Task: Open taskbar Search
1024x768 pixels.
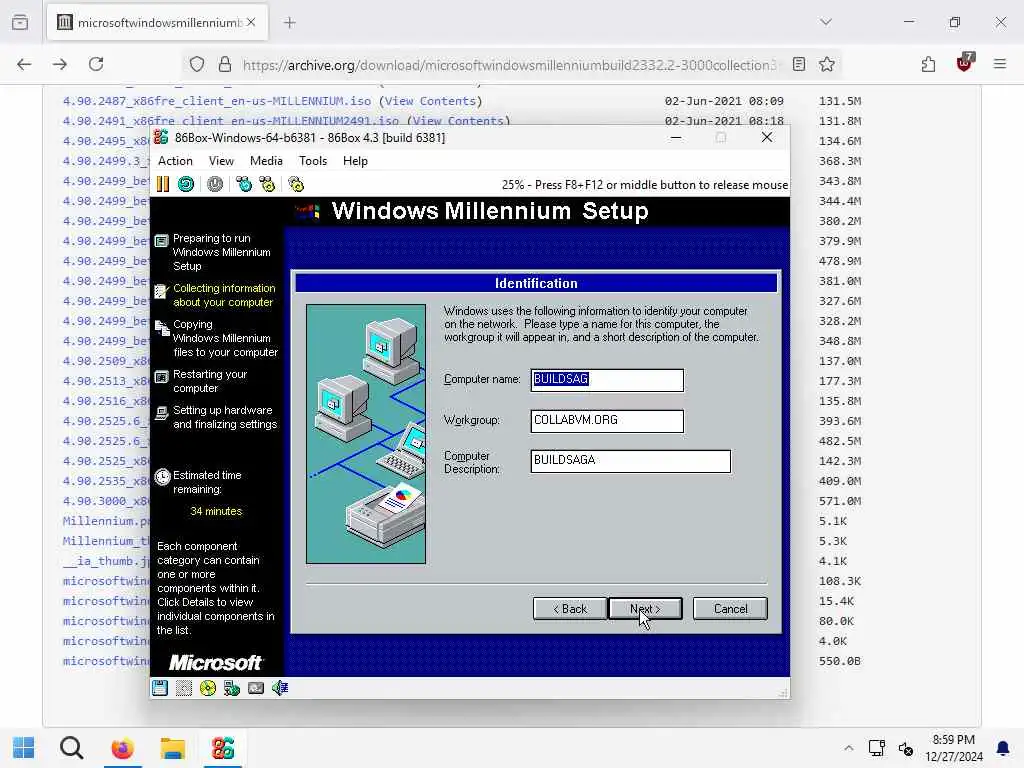Action: coord(72,748)
